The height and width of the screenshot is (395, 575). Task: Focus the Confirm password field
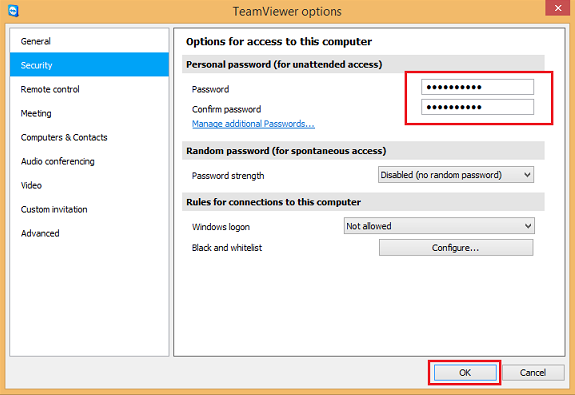477,107
